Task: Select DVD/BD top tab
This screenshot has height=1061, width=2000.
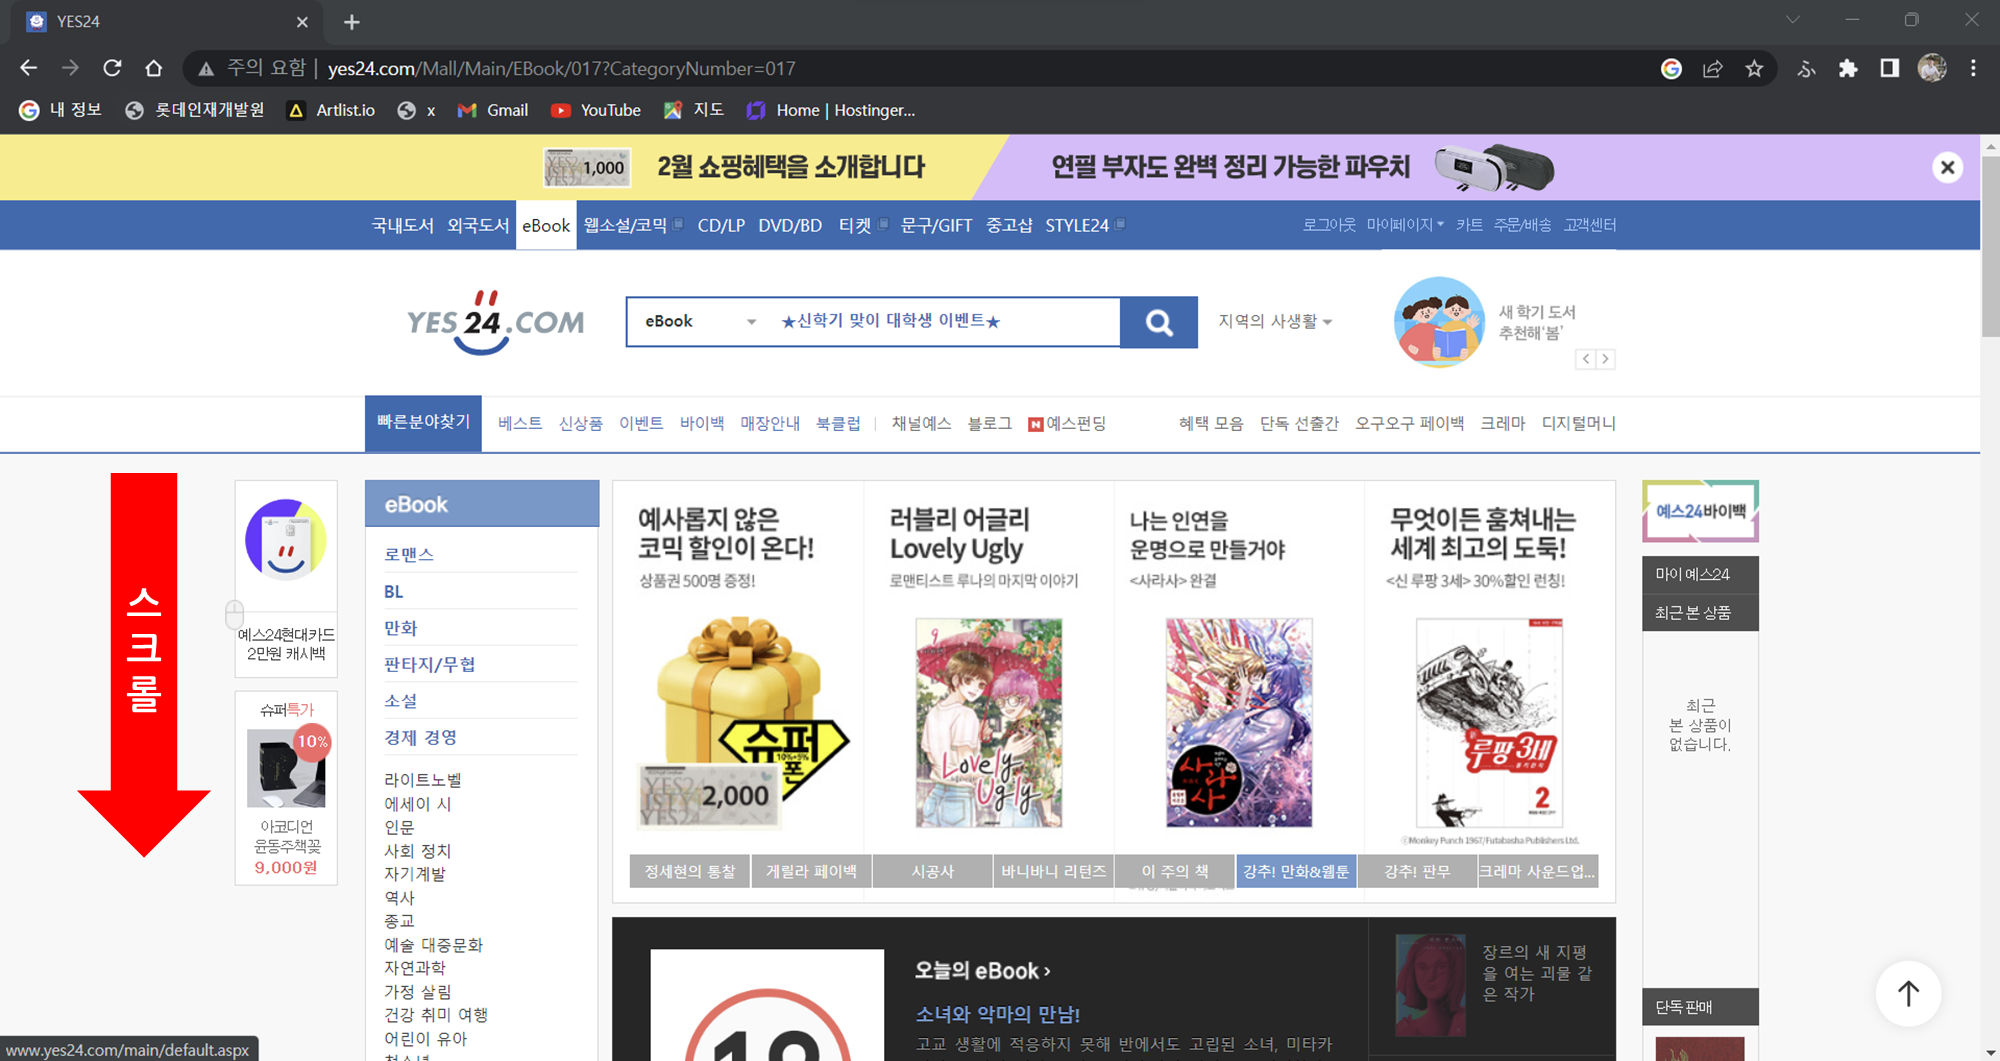Action: (790, 225)
